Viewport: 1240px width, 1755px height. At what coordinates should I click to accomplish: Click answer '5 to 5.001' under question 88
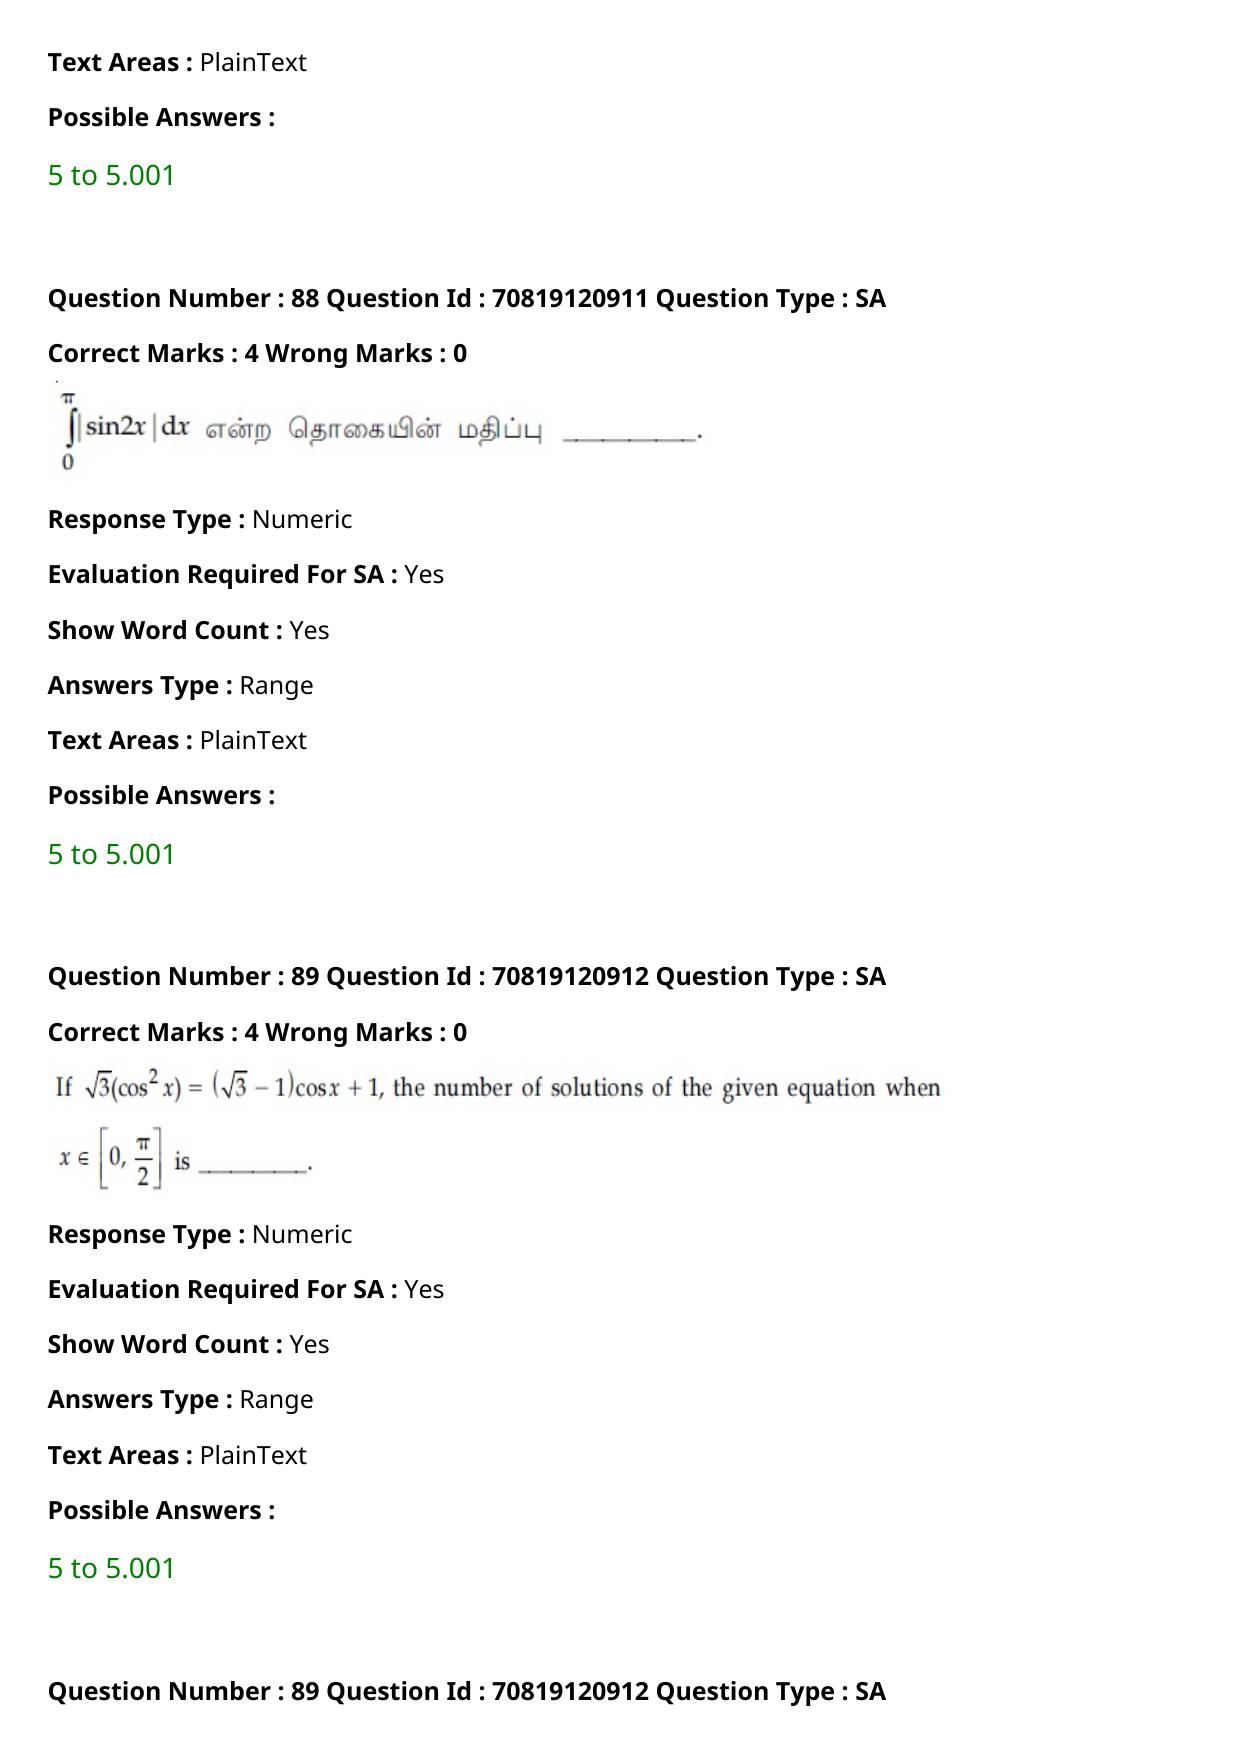click(111, 854)
